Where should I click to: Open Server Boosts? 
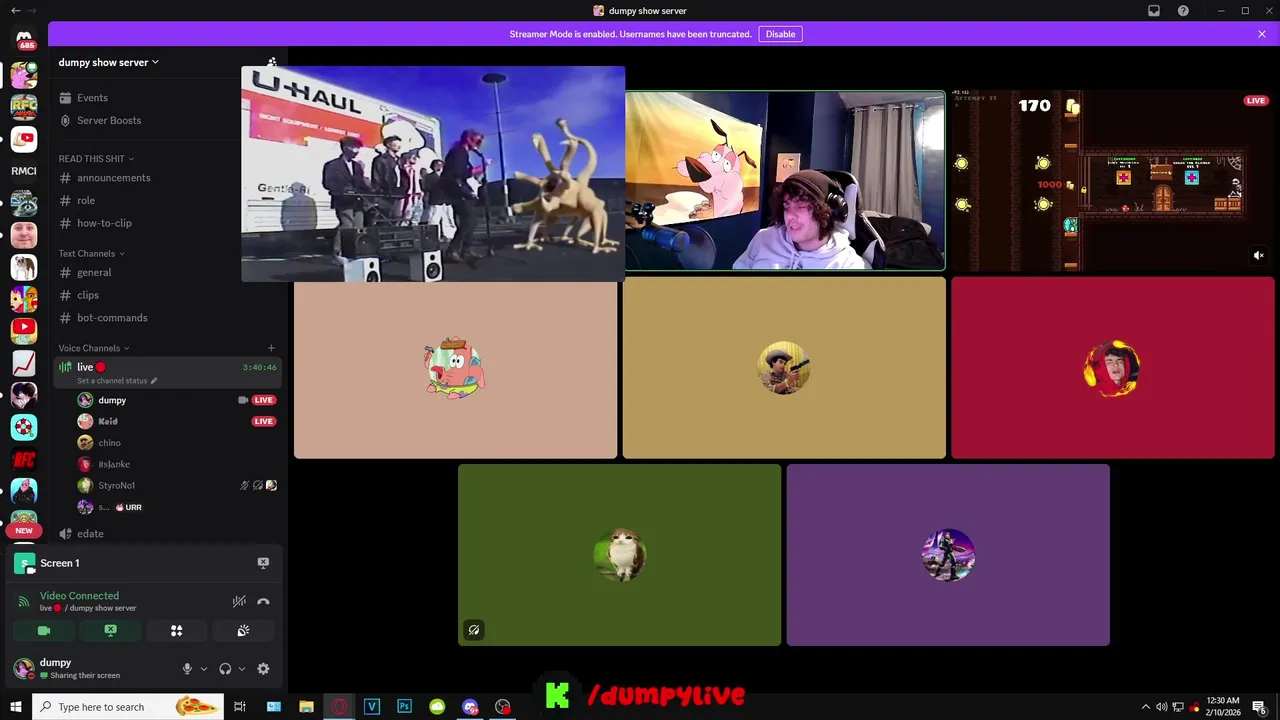point(108,120)
